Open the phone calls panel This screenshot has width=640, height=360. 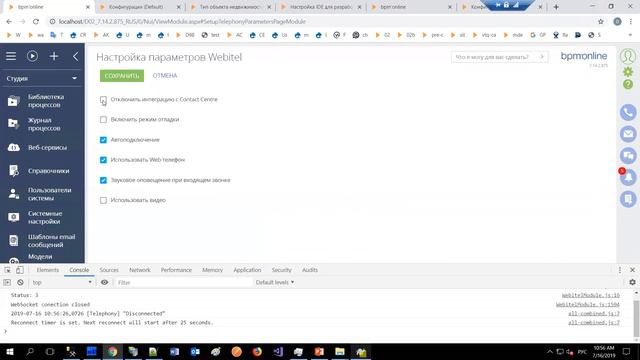628,113
